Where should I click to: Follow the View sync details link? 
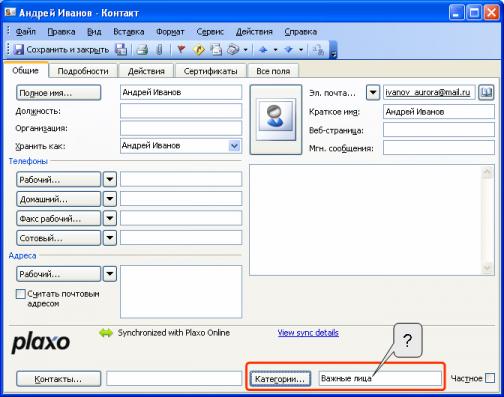[x=308, y=333]
